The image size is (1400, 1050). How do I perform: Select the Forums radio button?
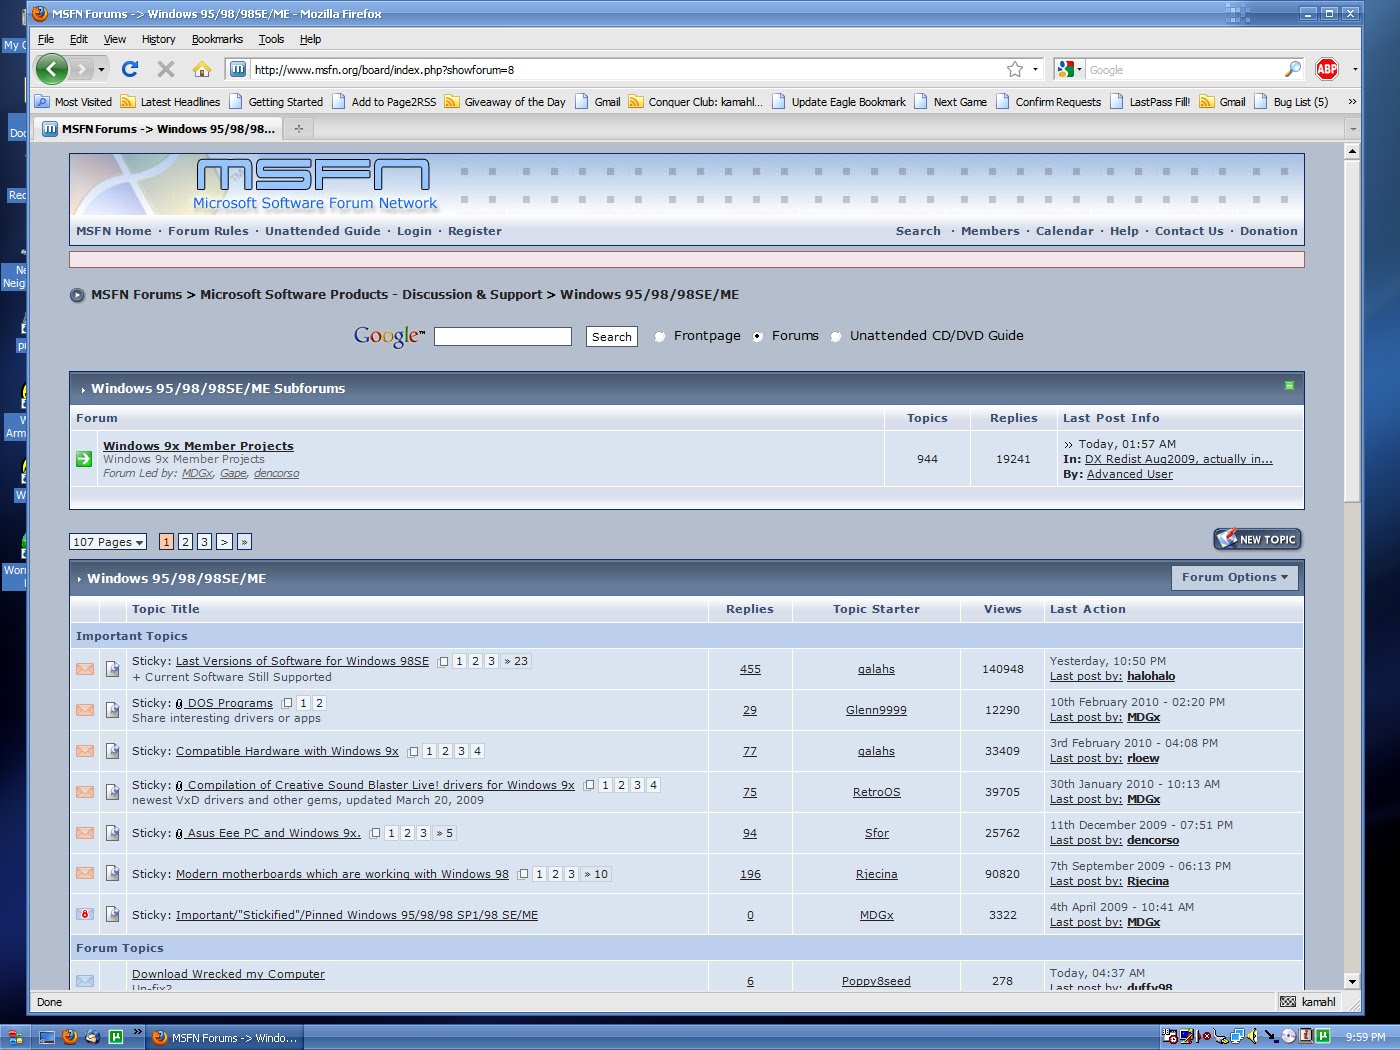point(757,337)
